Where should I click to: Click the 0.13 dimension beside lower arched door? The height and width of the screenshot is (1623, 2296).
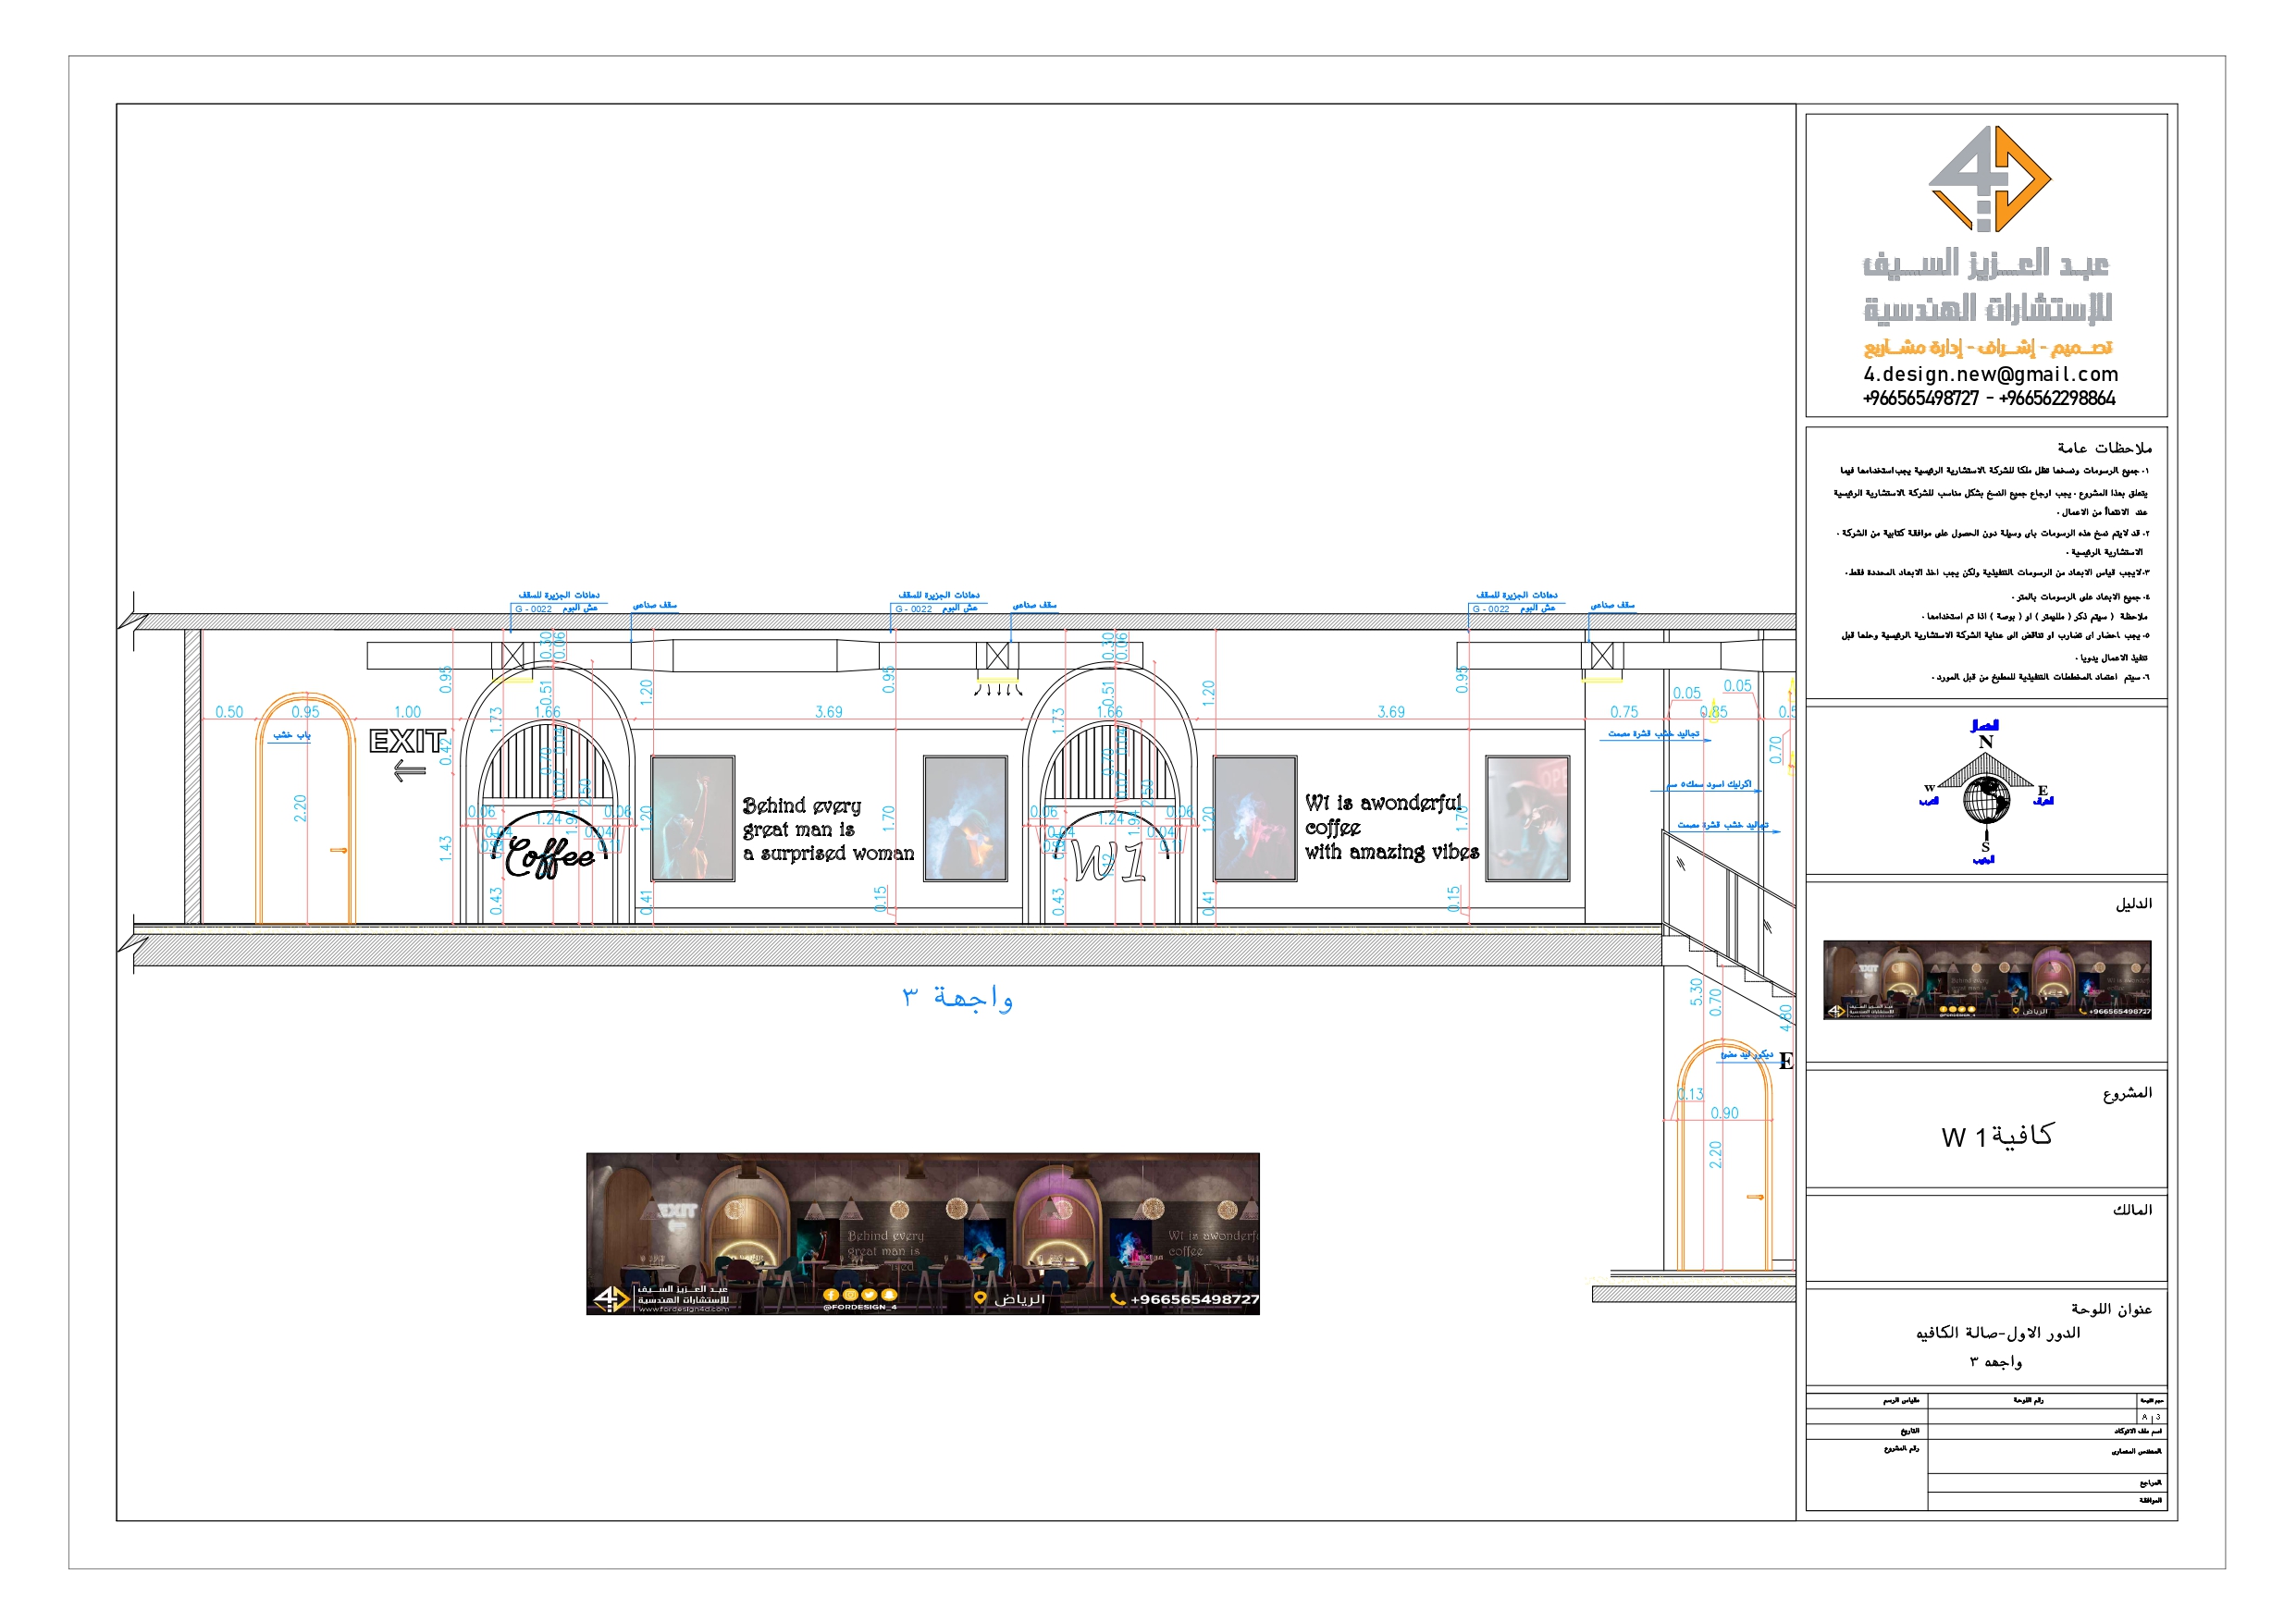(x=1690, y=1093)
